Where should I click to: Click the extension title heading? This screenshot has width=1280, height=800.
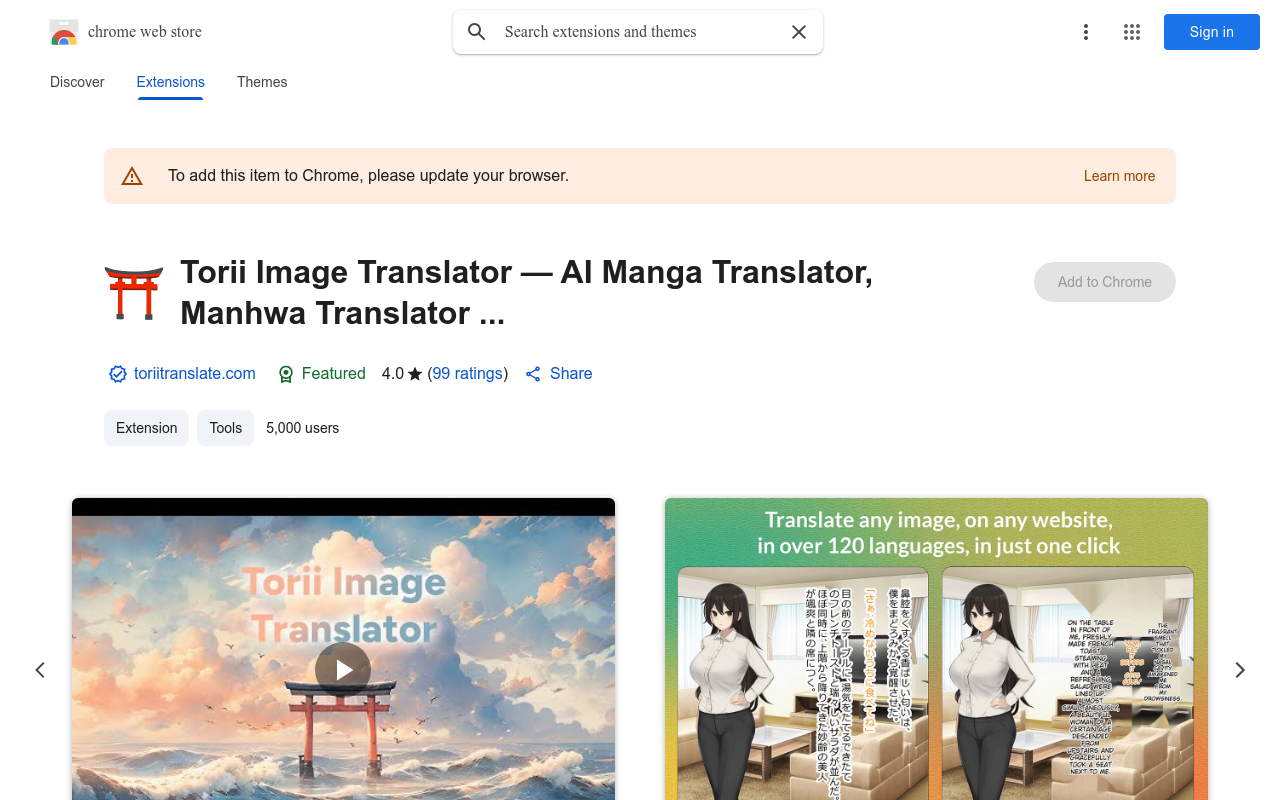click(x=526, y=292)
